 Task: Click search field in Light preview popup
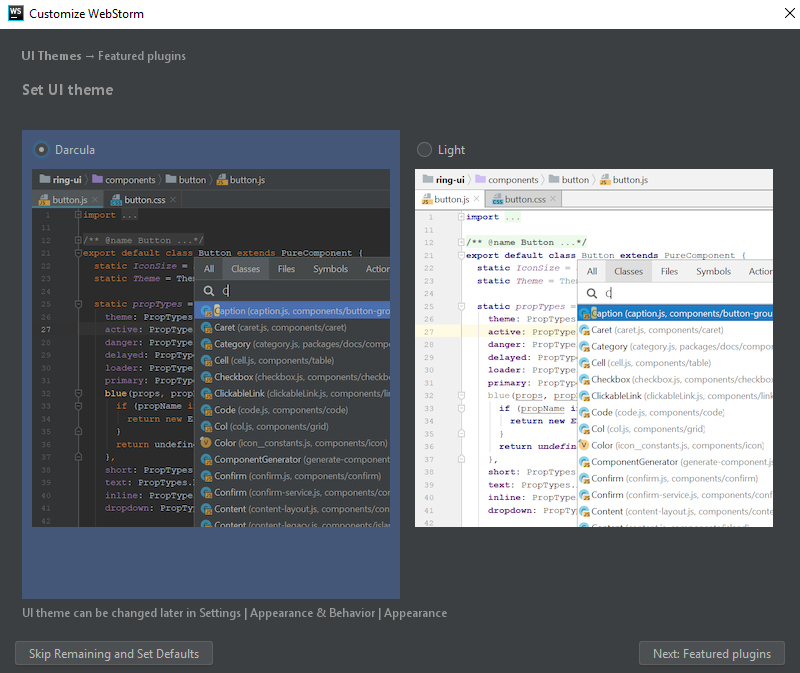(x=676, y=293)
